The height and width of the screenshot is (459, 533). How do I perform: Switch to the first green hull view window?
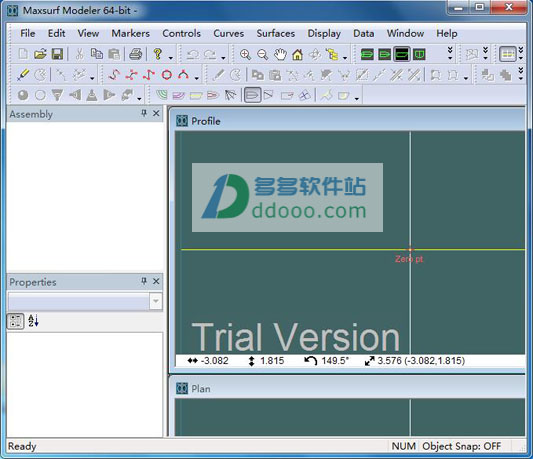click(367, 54)
